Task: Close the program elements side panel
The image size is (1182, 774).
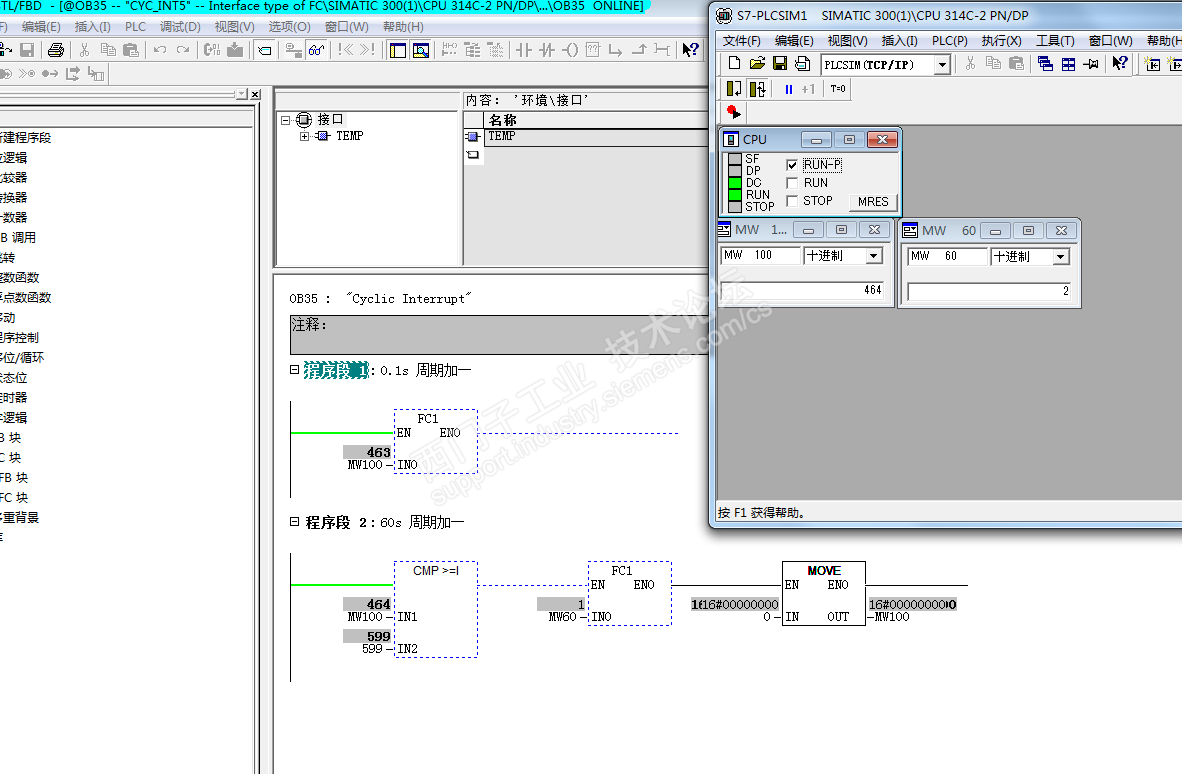Action: click(256, 94)
